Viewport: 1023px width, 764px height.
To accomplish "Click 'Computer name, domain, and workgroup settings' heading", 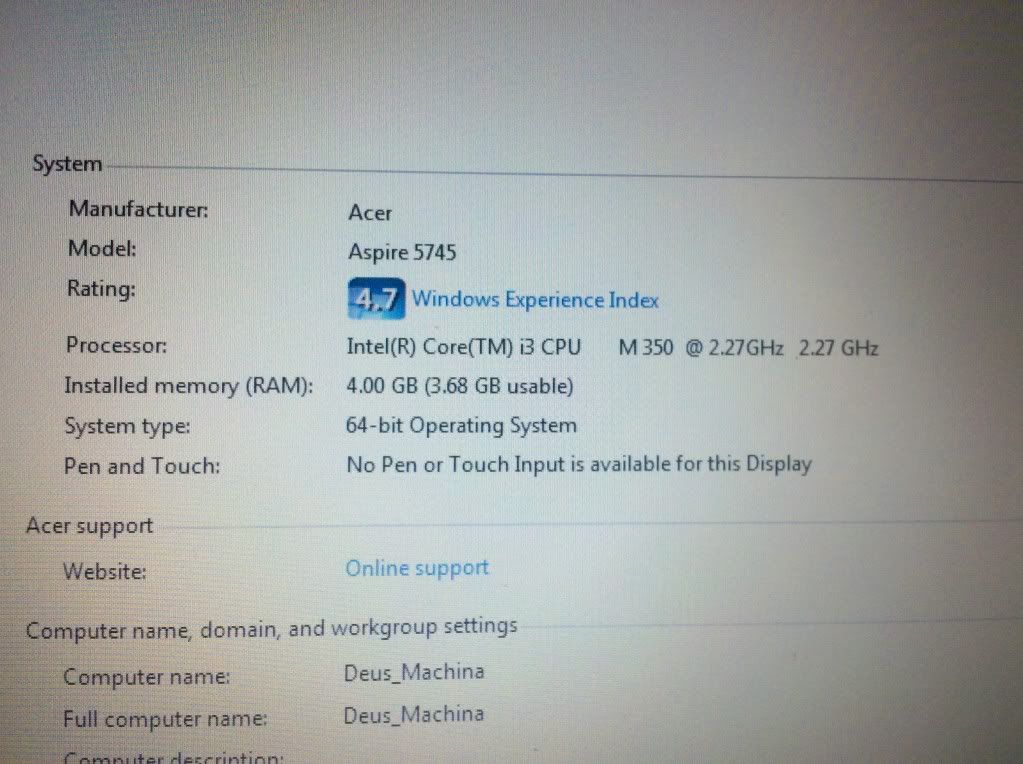I will (271, 629).
